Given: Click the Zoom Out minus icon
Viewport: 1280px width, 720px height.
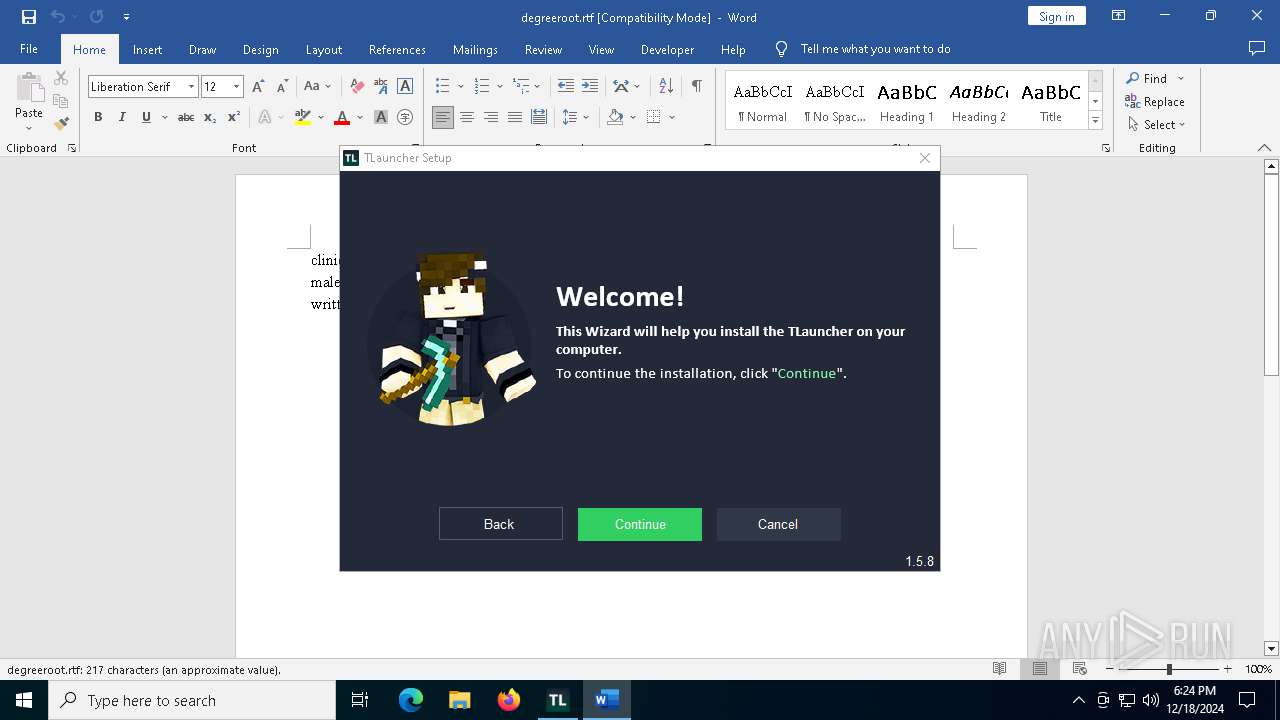Looking at the screenshot, I should pos(1109,669).
